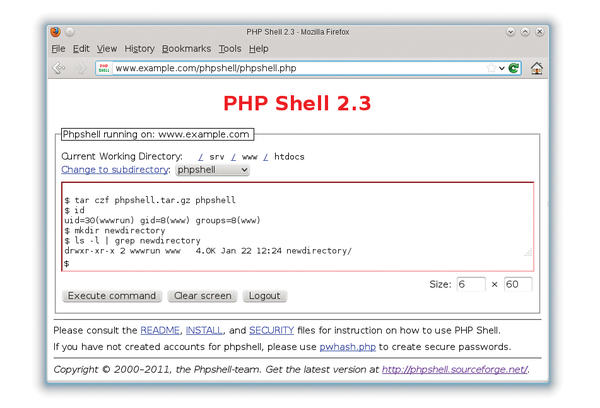Bookmark page with the star icon
The image size is (600, 408).
(491, 68)
